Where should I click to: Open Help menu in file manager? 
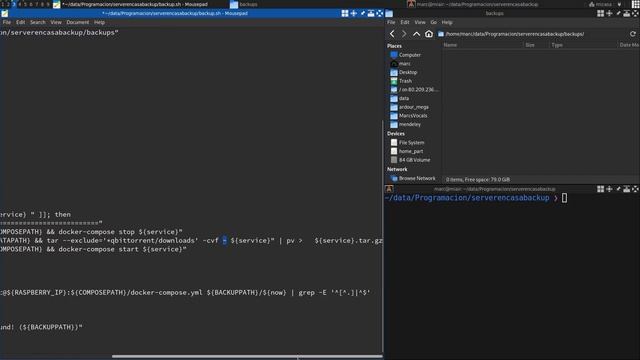click(x=447, y=22)
